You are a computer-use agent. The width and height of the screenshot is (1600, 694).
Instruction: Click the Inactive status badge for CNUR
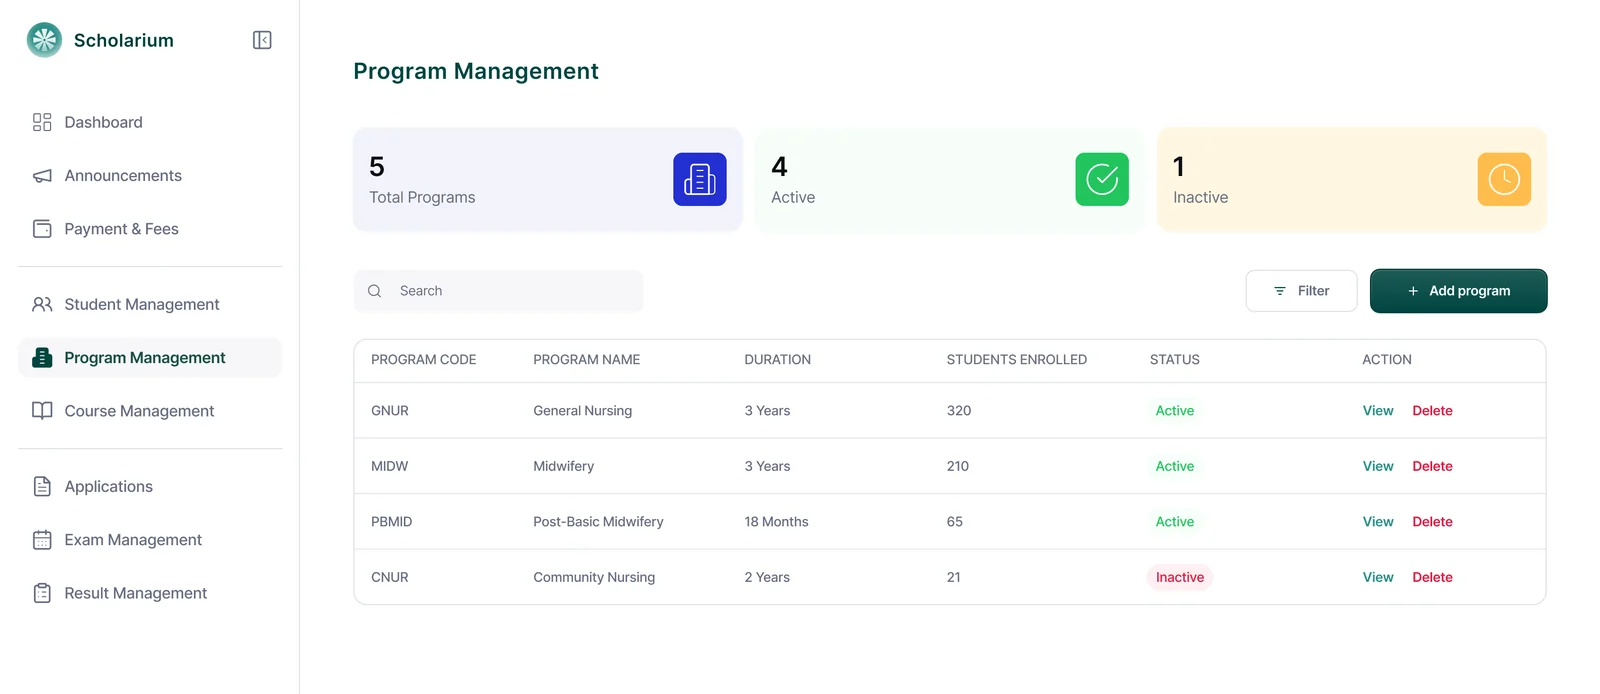(1179, 577)
